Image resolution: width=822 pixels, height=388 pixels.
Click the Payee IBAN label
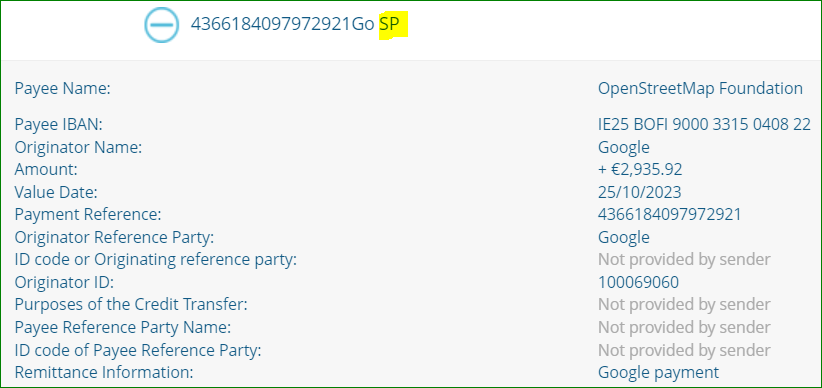click(x=58, y=125)
